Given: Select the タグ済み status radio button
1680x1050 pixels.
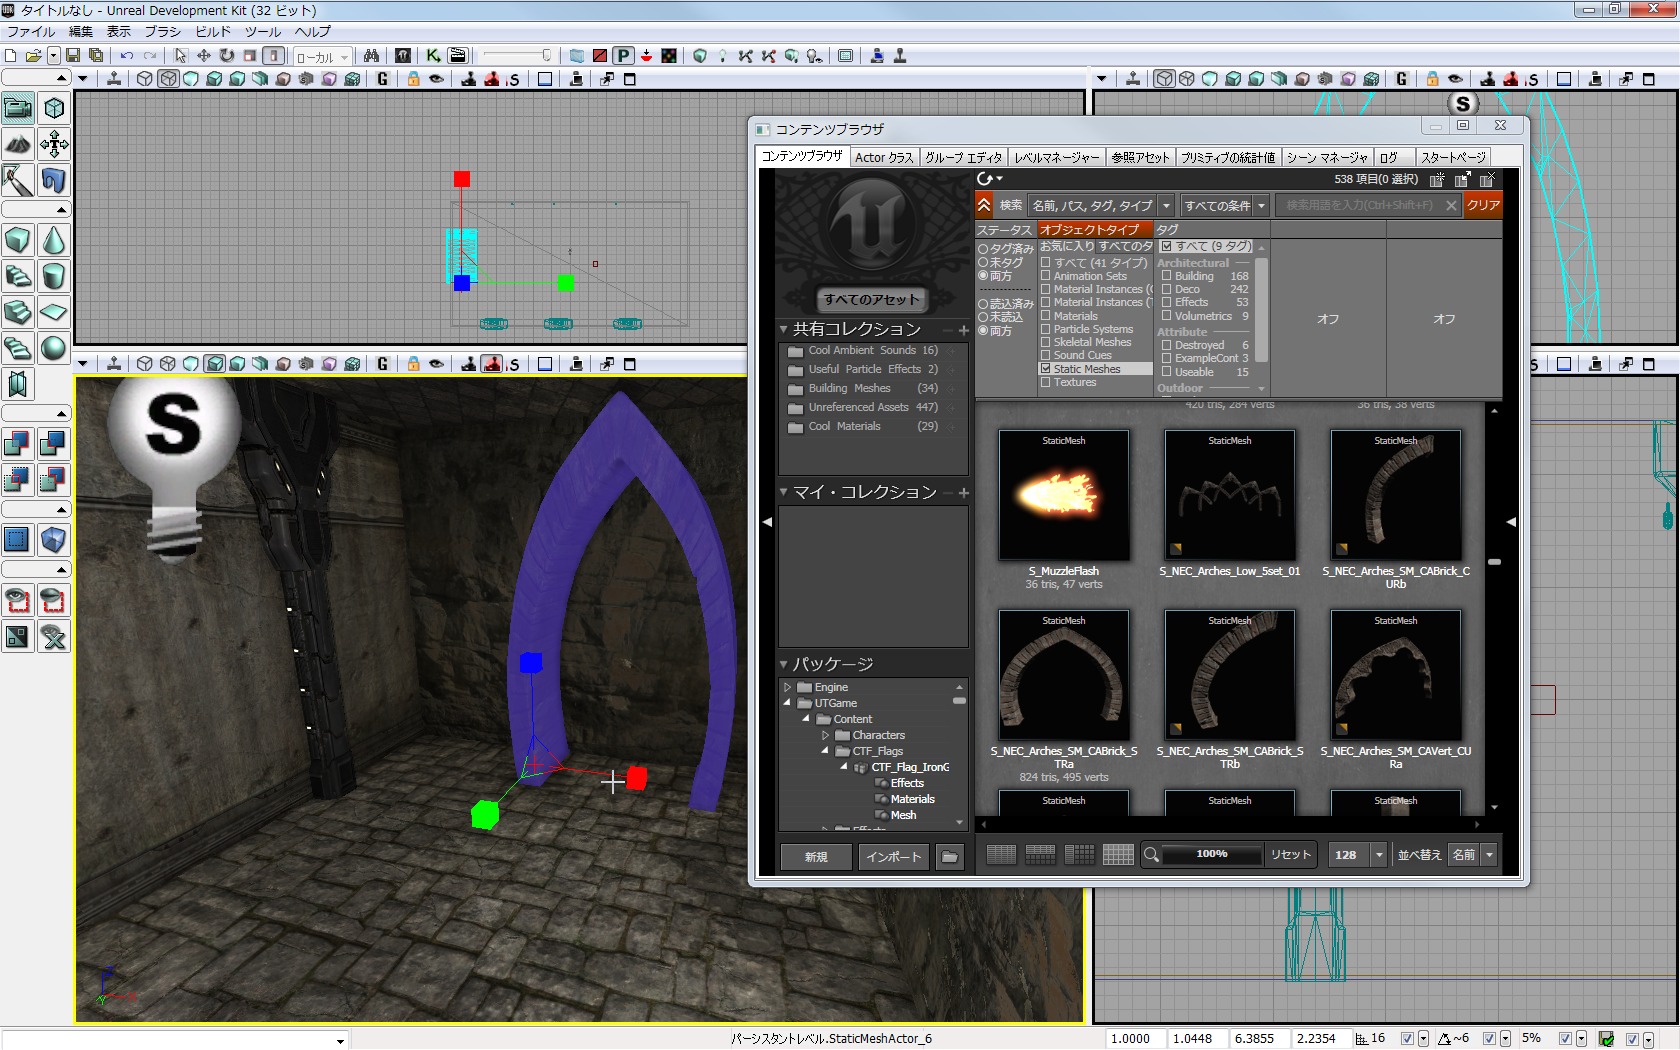Looking at the screenshot, I should (x=983, y=249).
